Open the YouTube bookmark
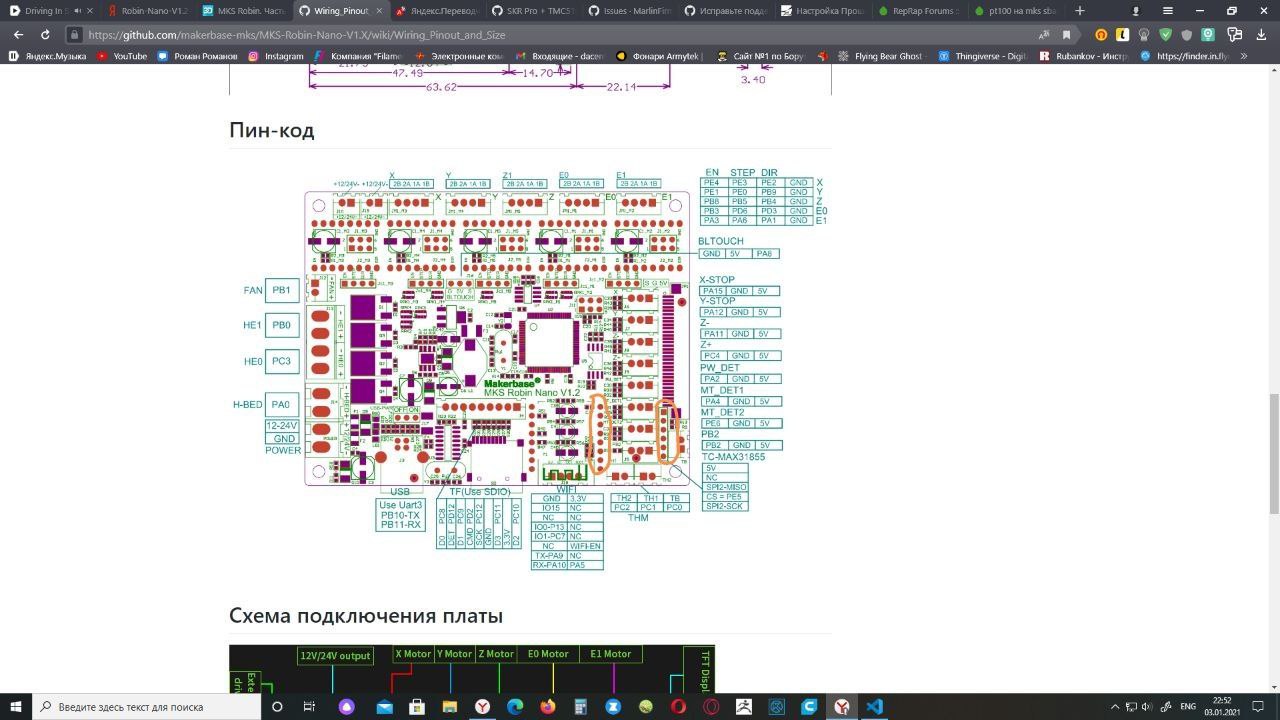This screenshot has height=720, width=1280. click(x=122, y=56)
